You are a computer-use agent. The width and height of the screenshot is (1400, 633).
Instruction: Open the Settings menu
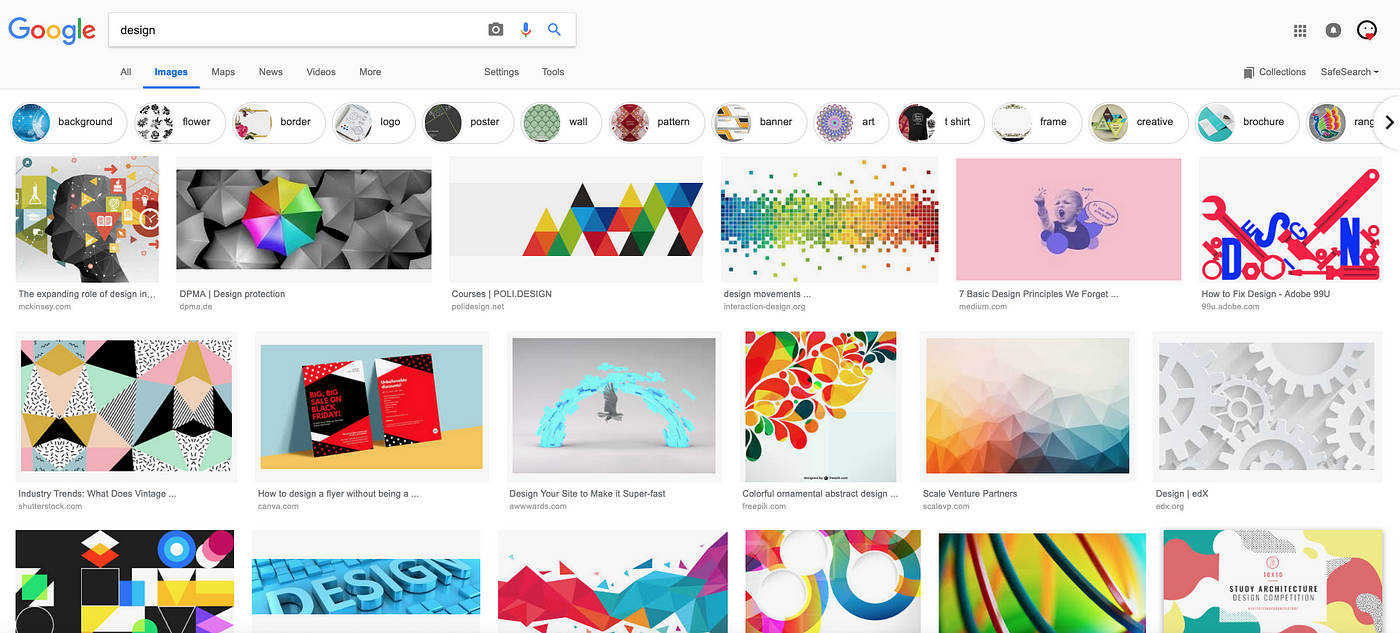tap(501, 72)
